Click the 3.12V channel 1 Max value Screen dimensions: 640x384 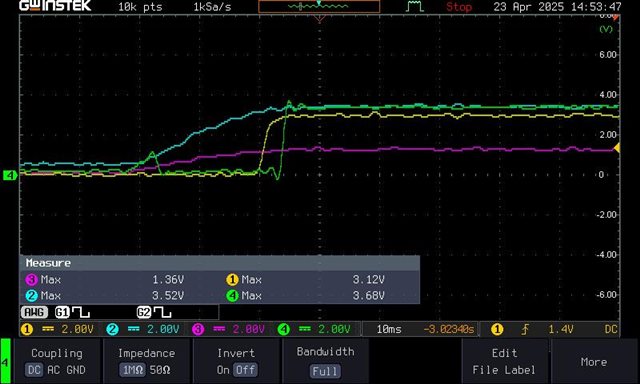(x=368, y=280)
